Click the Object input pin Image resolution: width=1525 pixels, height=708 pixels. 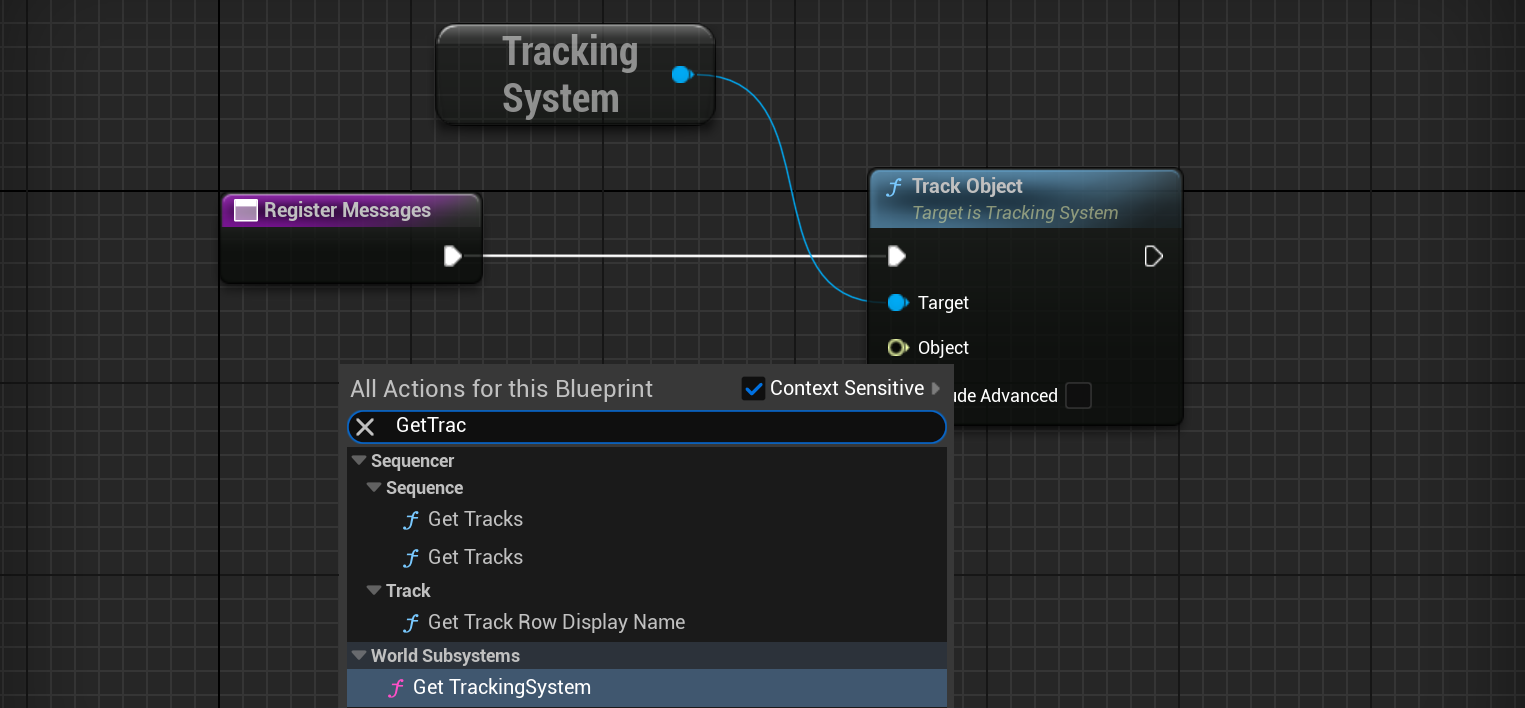click(897, 348)
